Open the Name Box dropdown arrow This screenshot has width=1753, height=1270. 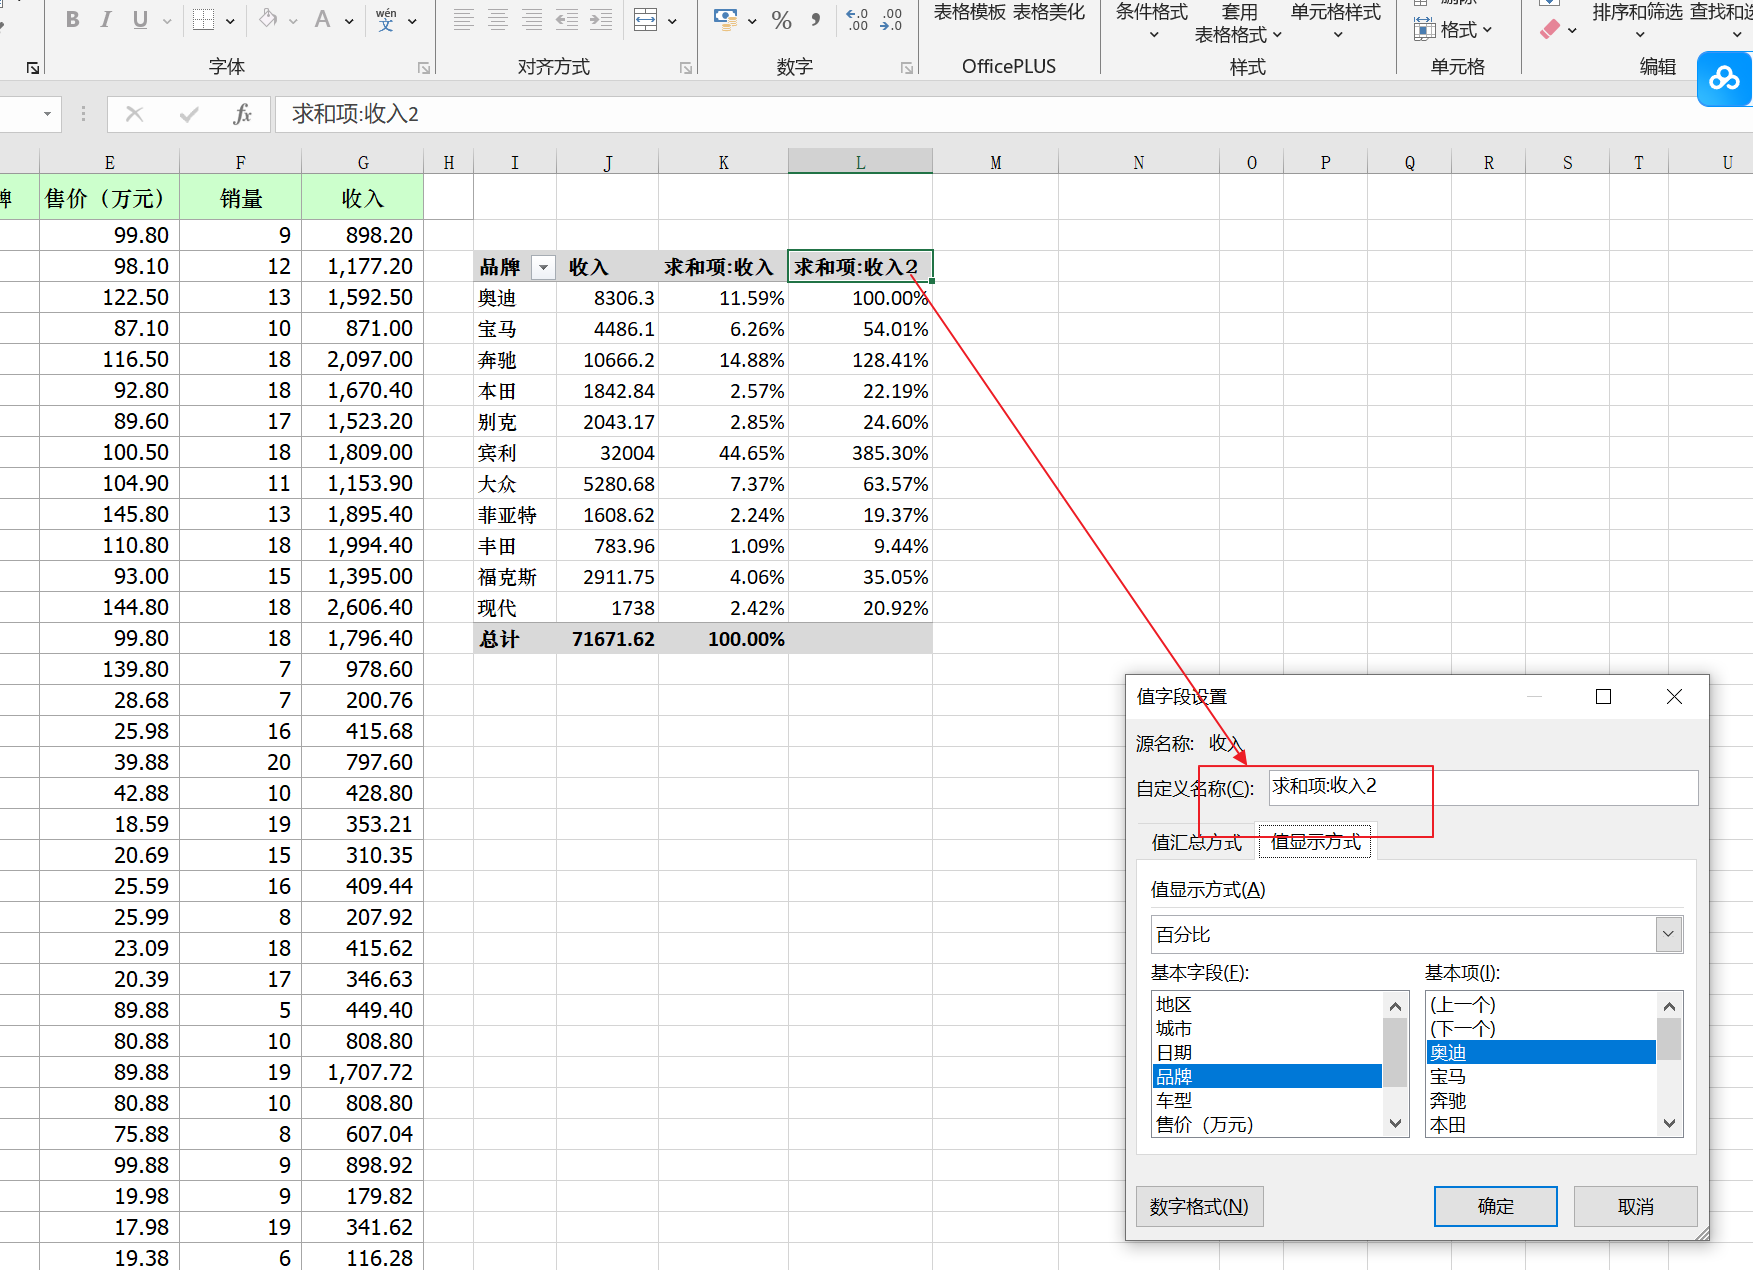pyautogui.click(x=47, y=114)
